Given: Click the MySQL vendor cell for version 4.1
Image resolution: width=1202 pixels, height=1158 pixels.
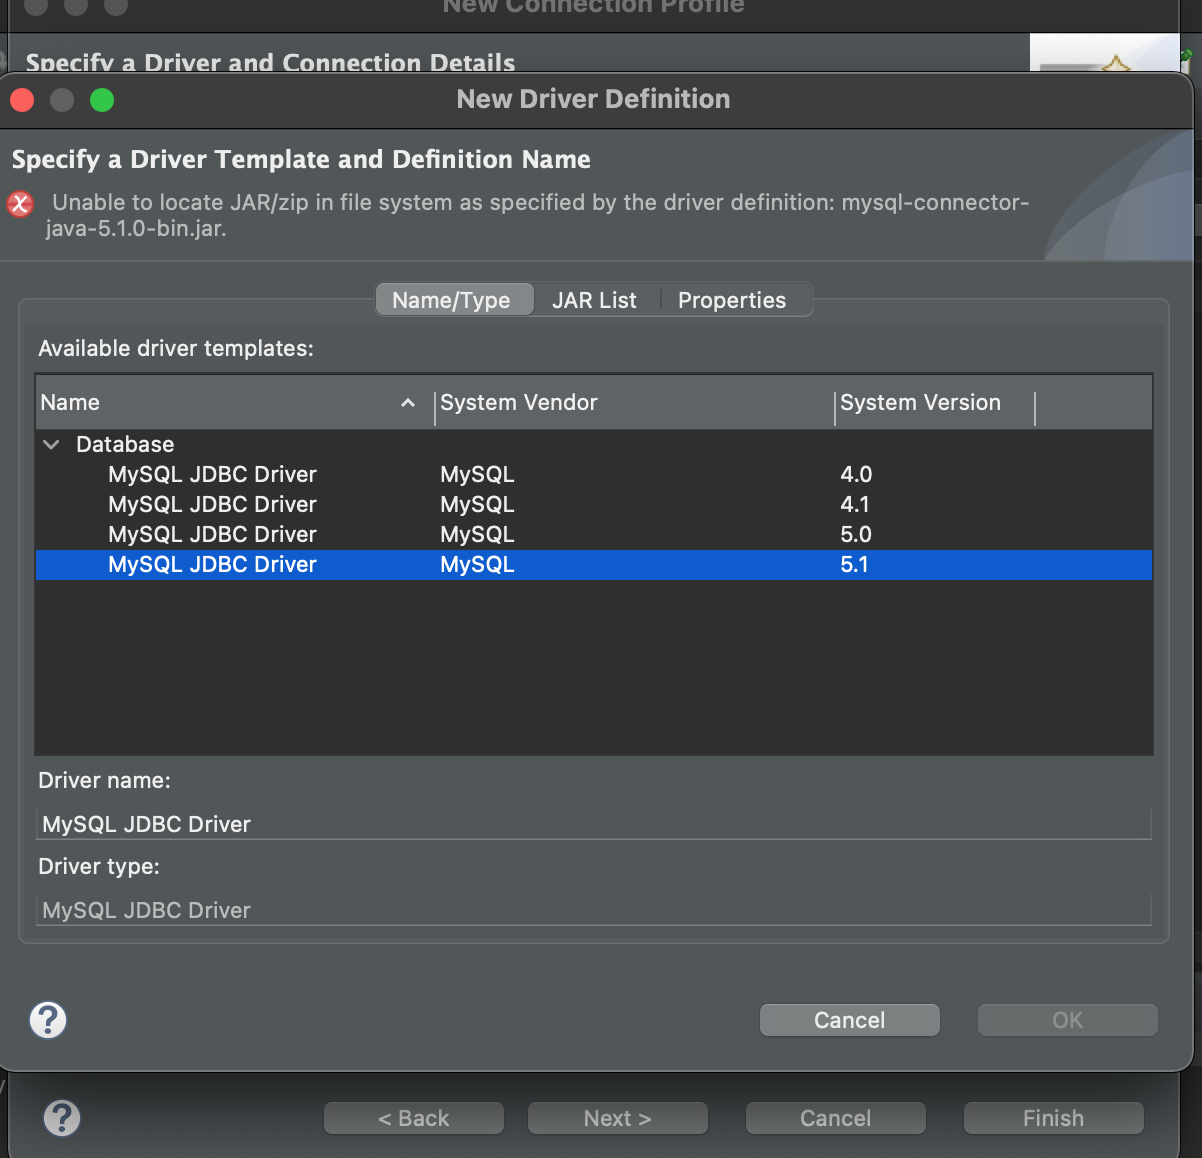Looking at the screenshot, I should point(477,504).
